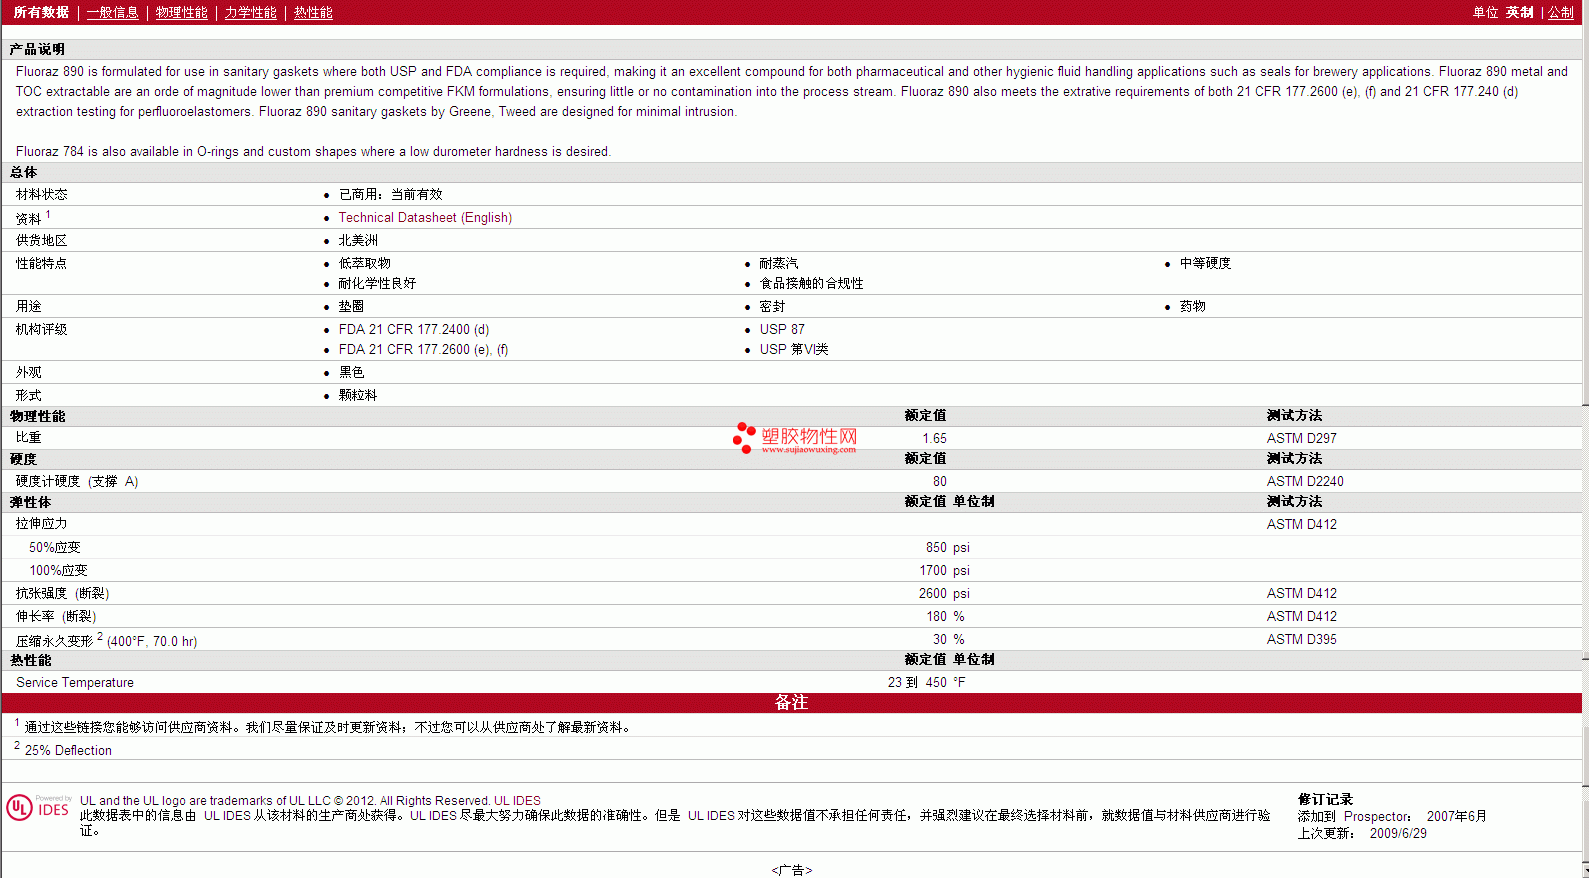
Task: Click the 食品接触的合规性 feature
Action: click(x=811, y=283)
